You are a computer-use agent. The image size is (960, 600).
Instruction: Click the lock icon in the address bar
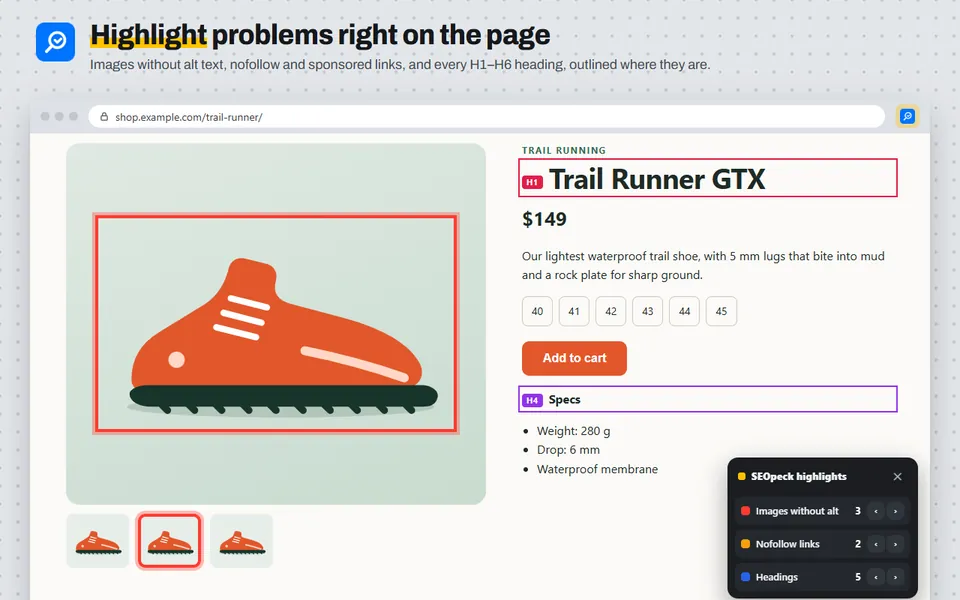[x=104, y=116]
